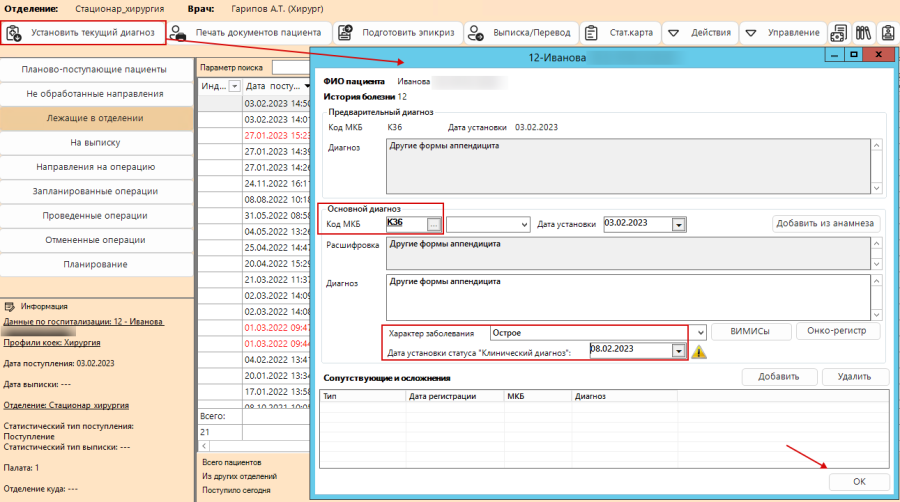Click the Параметр поиска search field
This screenshot has height=502, width=900.
[x=291, y=67]
